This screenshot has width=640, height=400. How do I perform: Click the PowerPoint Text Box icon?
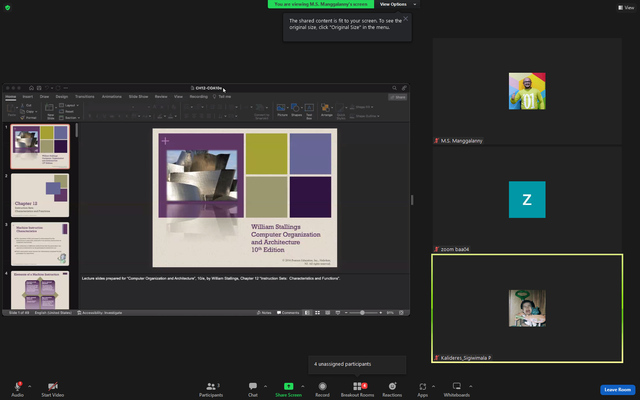coord(309,107)
